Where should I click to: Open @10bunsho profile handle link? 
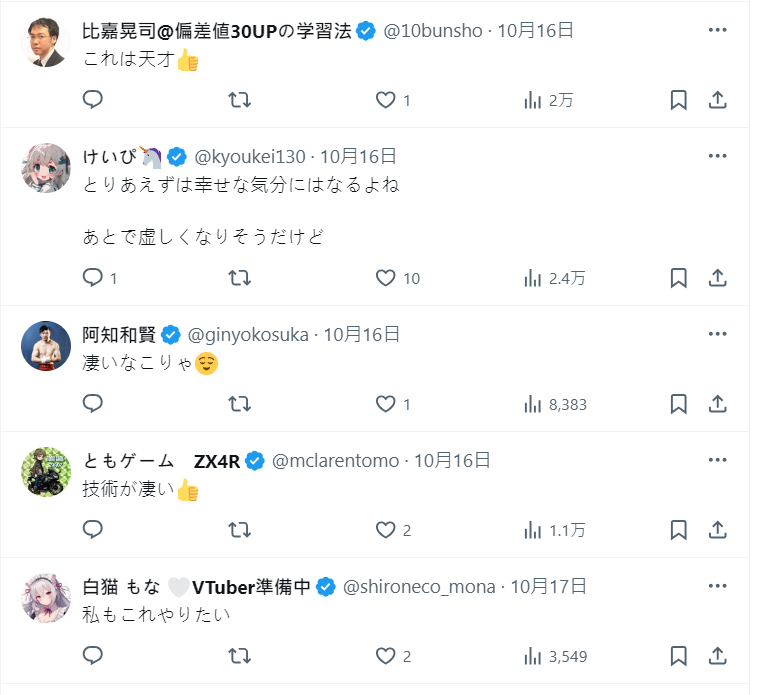coord(434,30)
